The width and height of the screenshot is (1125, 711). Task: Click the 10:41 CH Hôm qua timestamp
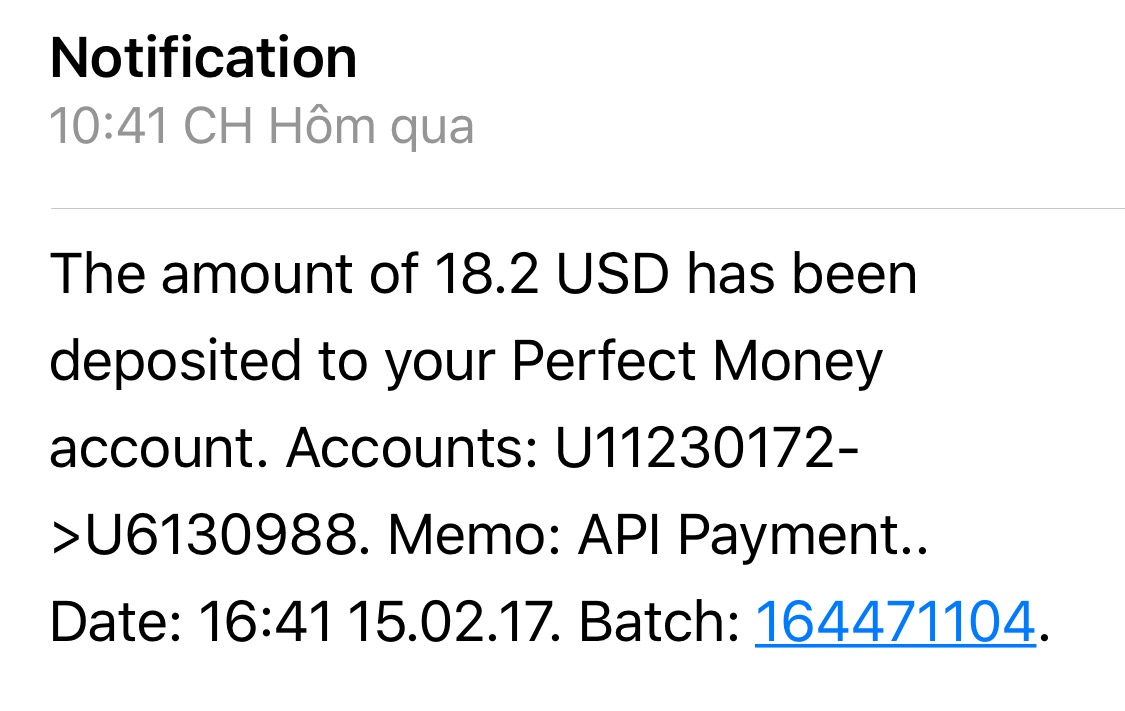[261, 127]
